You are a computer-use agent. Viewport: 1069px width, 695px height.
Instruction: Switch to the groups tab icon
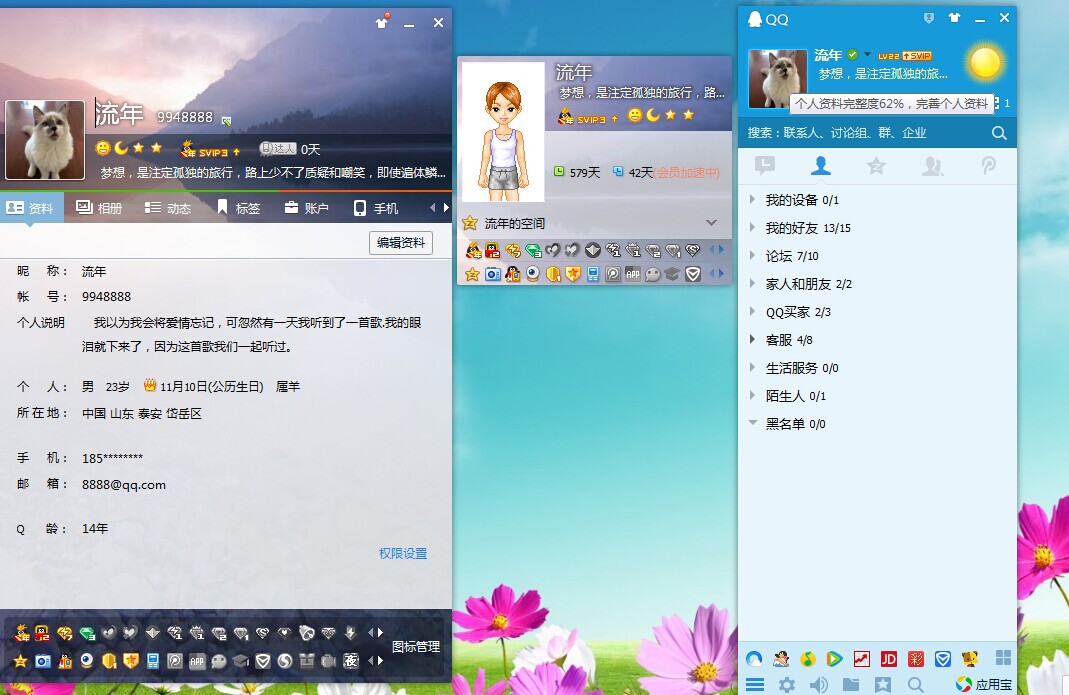pos(932,166)
